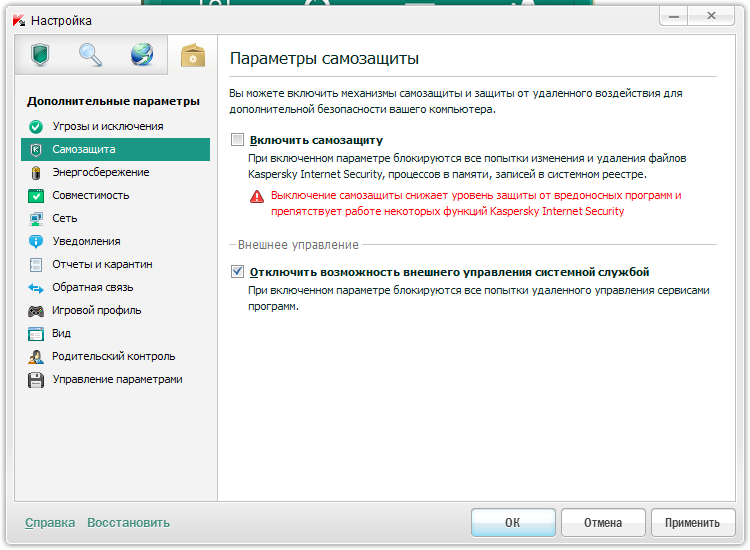Close the Настройка window

711,16
